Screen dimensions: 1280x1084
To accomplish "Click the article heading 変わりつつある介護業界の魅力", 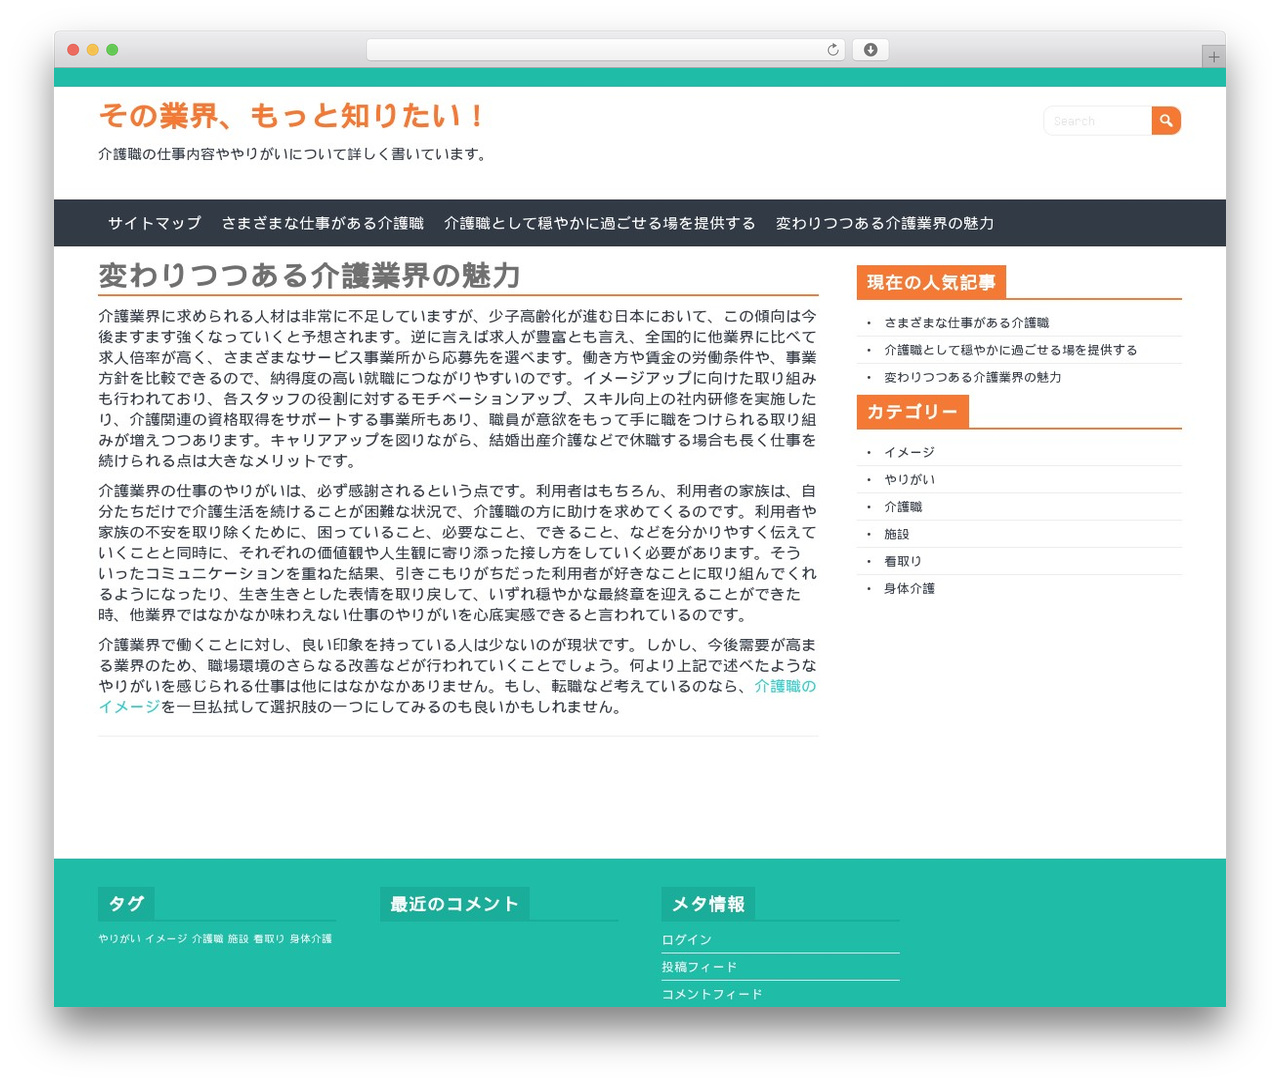I will tap(309, 276).
